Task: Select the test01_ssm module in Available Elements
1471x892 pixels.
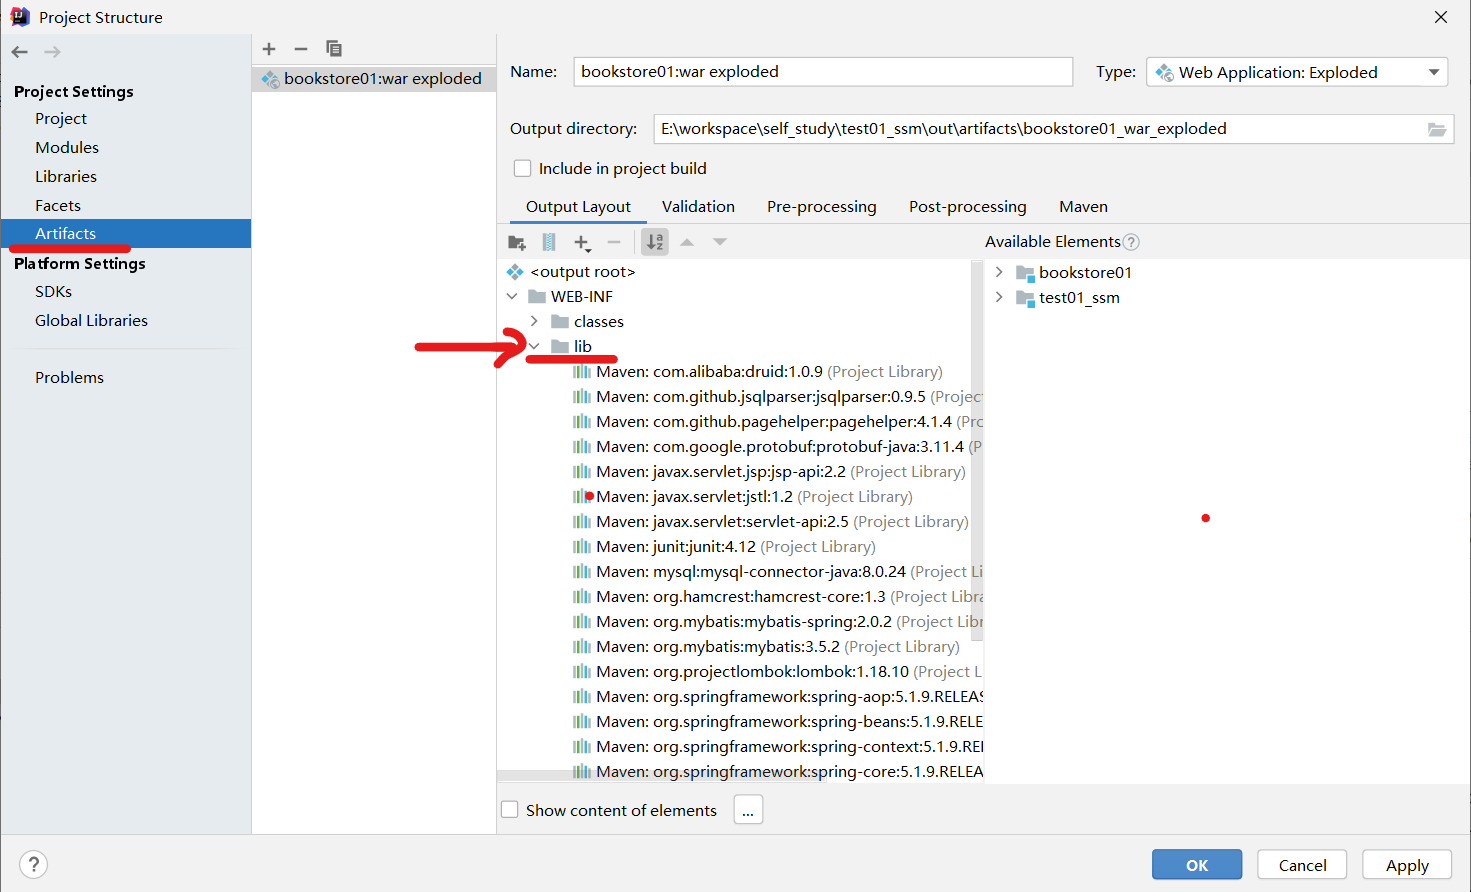Action: tap(1068, 298)
